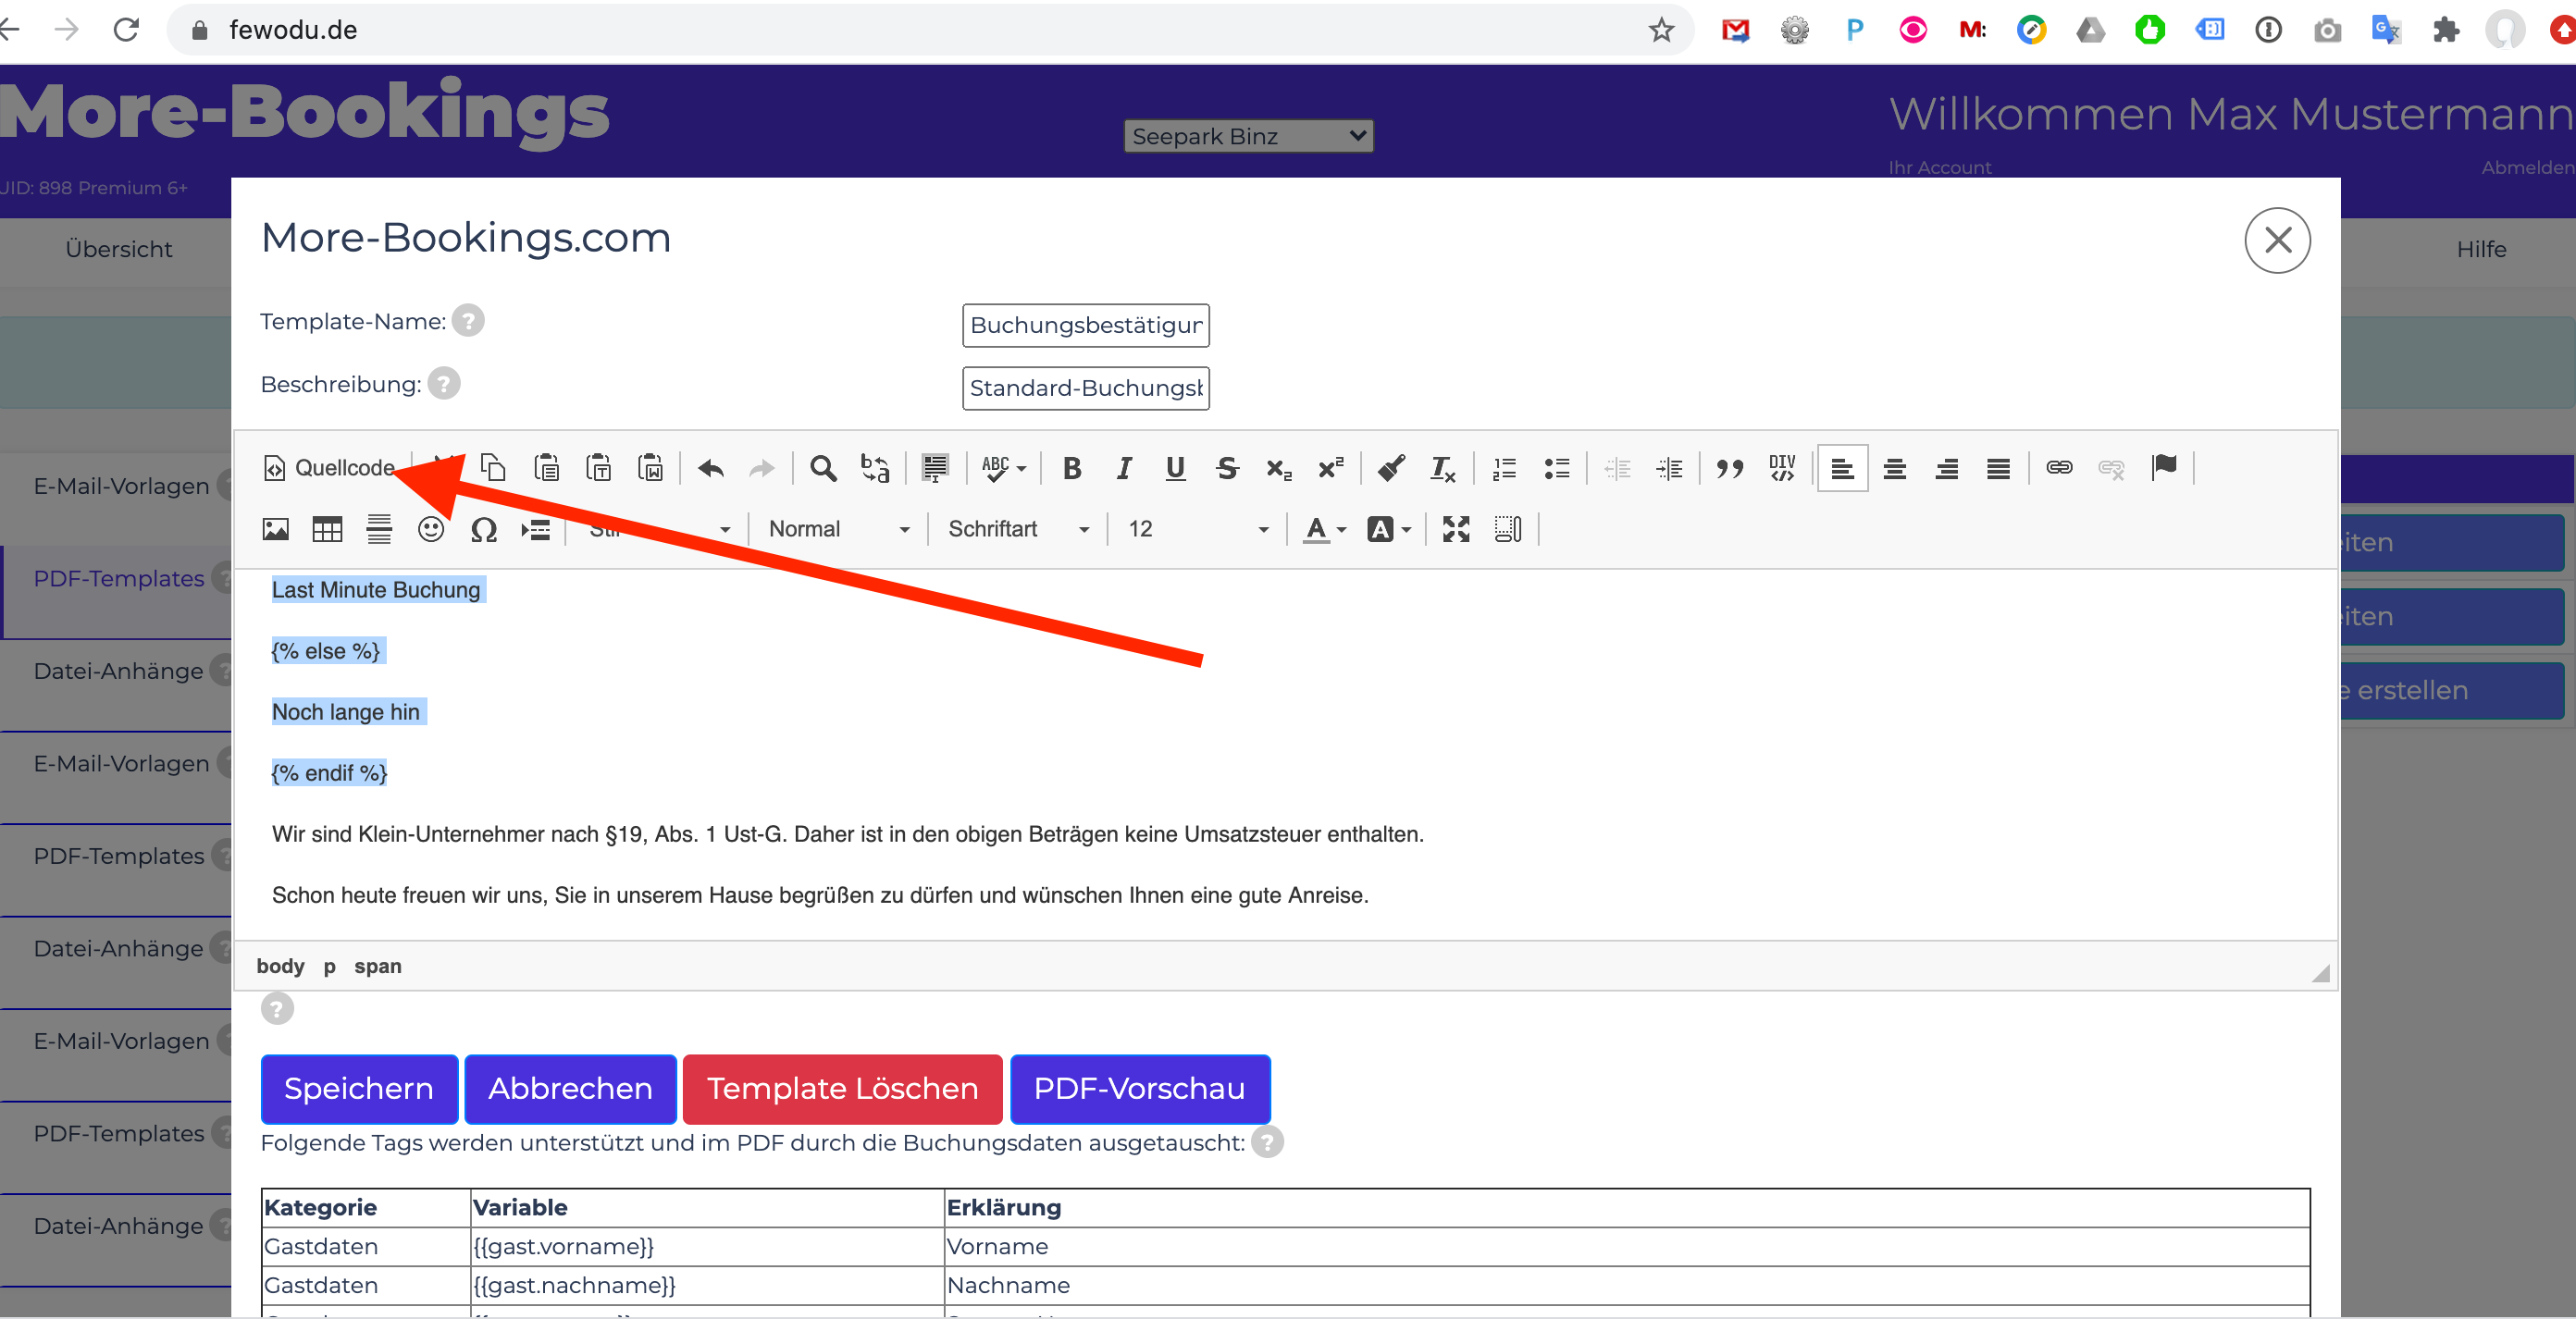
Task: Open the Übersicht menu item
Action: (x=118, y=249)
